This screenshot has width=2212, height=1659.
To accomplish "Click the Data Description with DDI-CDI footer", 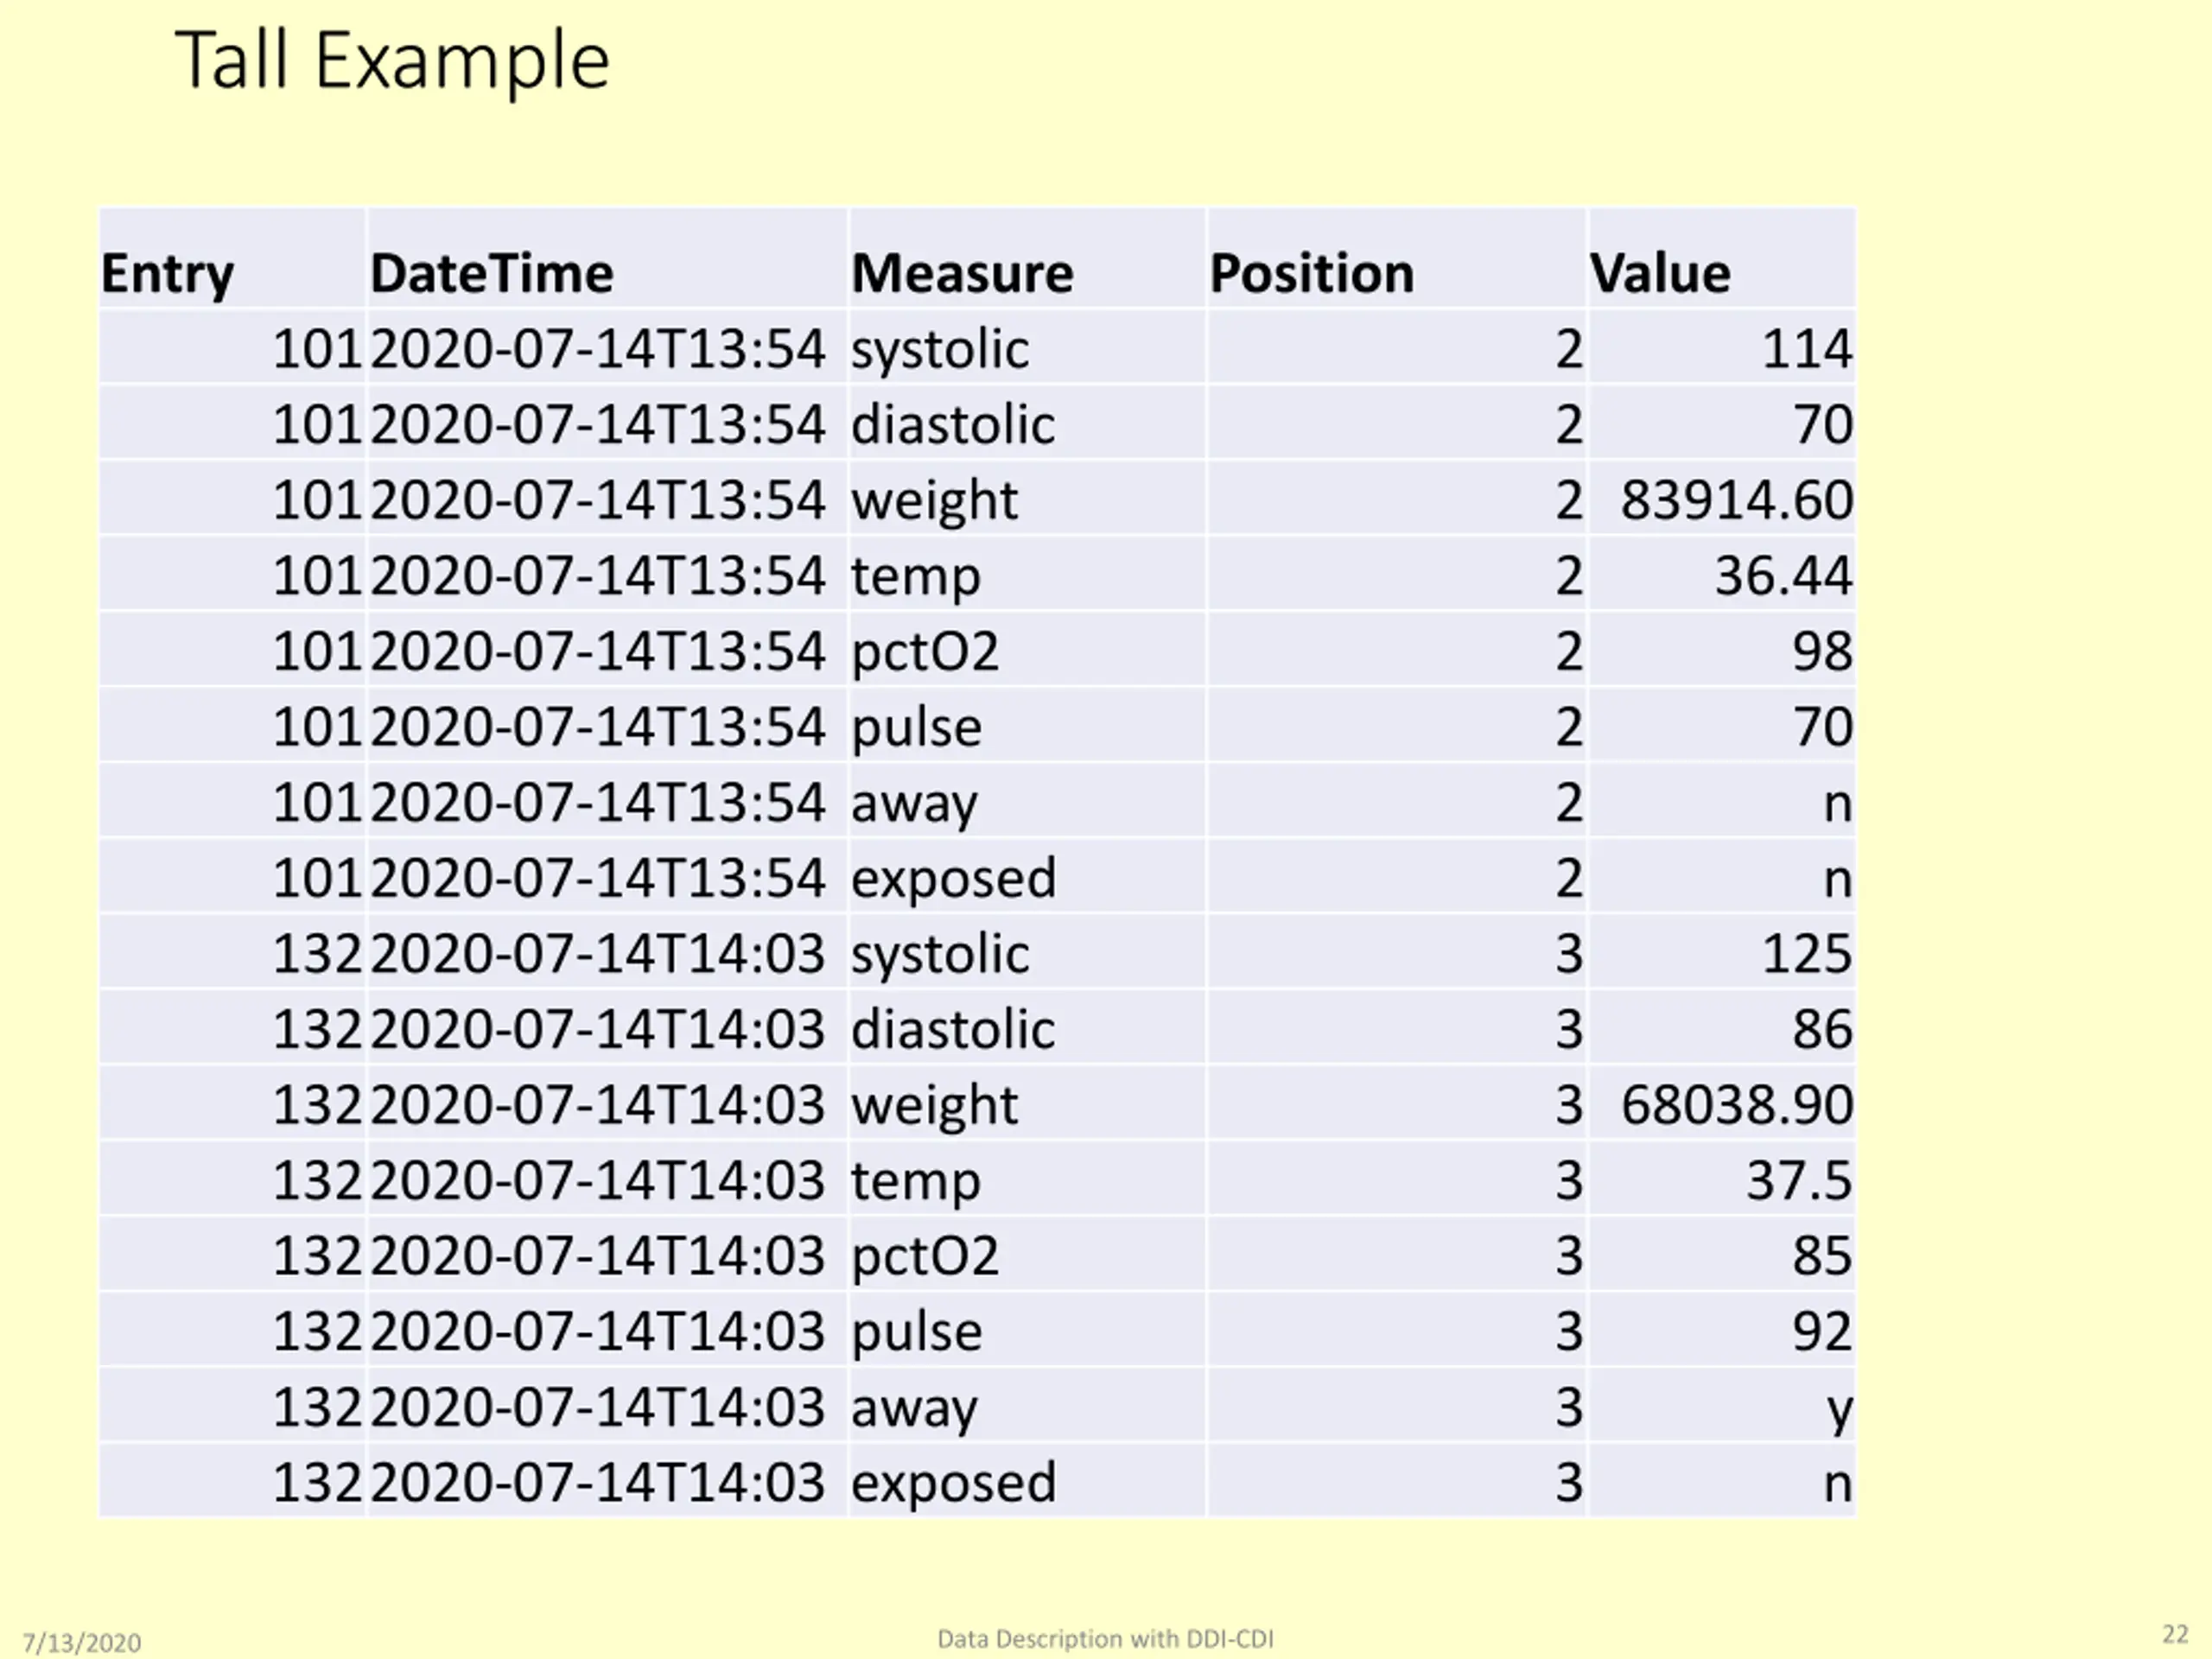I will click(1105, 1639).
